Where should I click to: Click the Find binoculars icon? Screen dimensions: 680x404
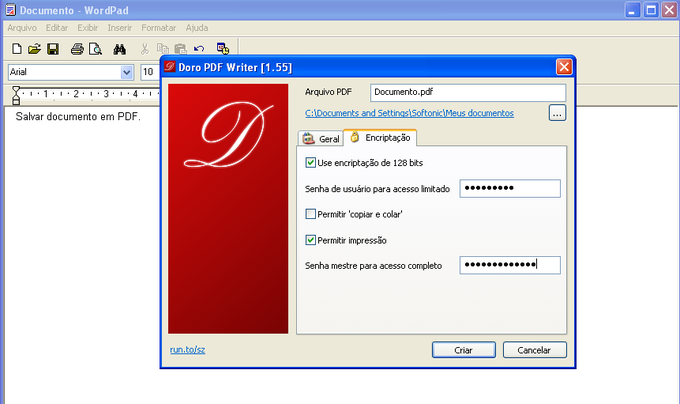click(119, 49)
